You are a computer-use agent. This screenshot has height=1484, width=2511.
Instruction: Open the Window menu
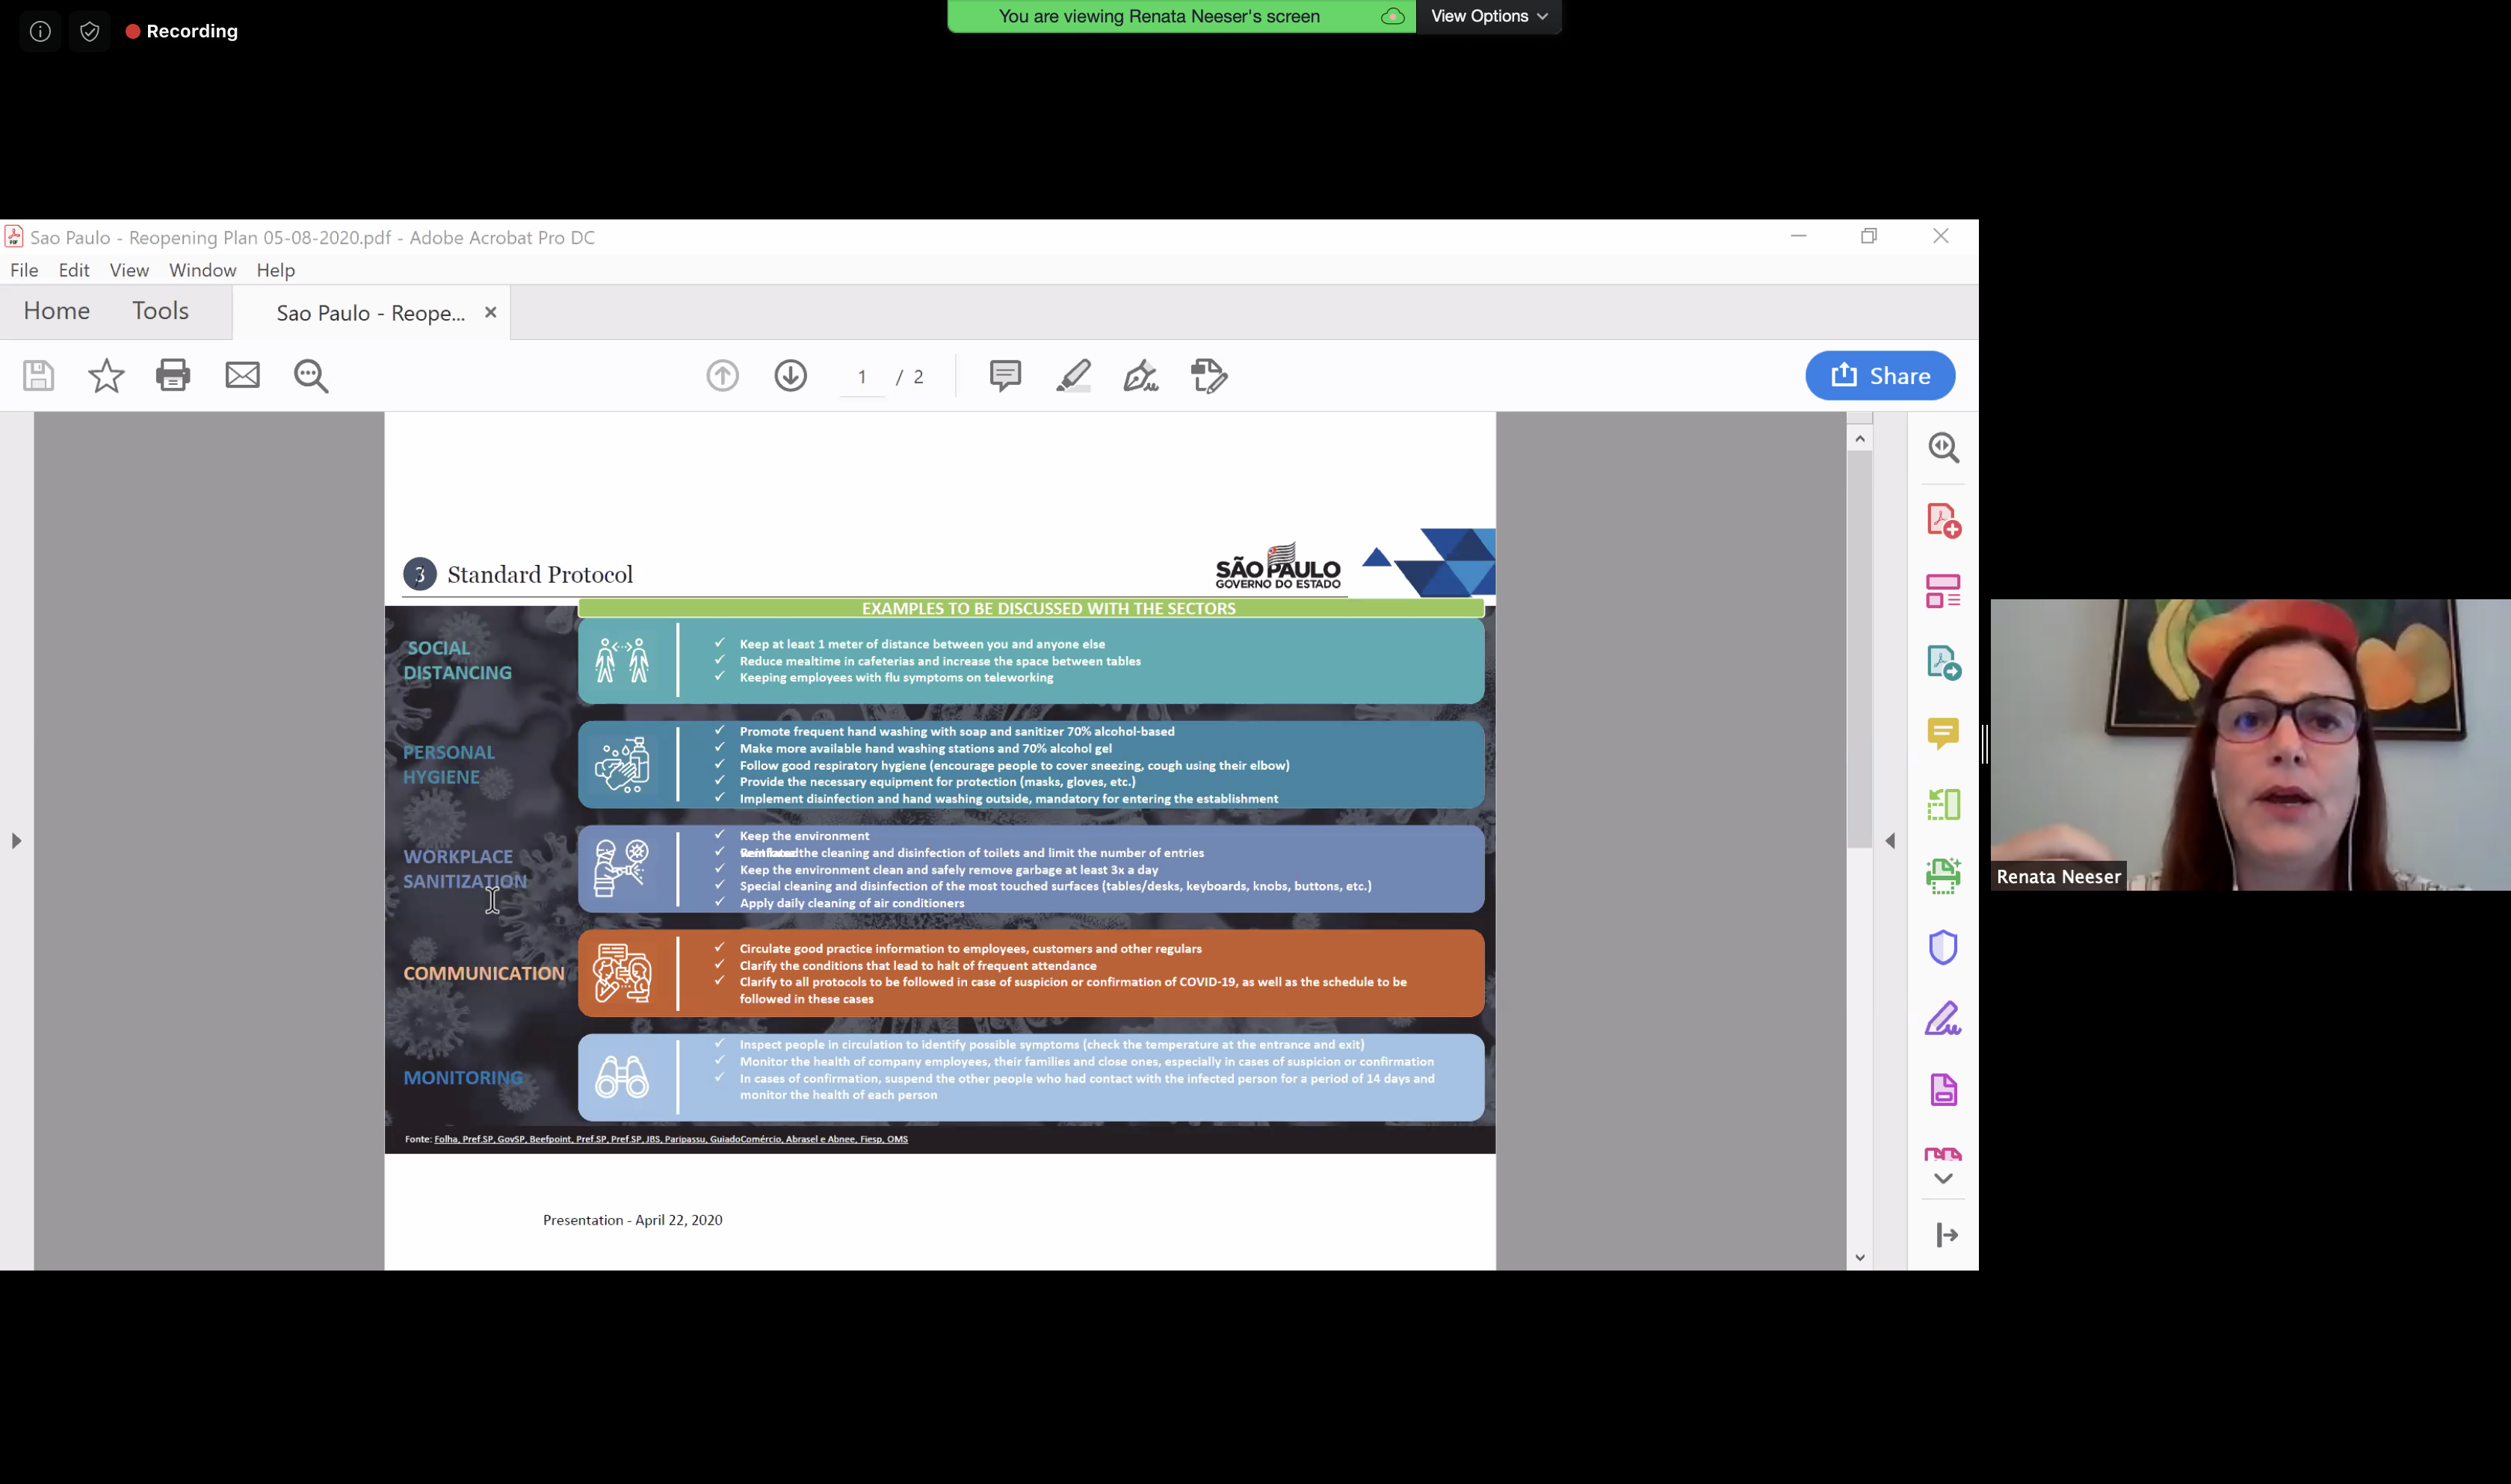coord(202,270)
